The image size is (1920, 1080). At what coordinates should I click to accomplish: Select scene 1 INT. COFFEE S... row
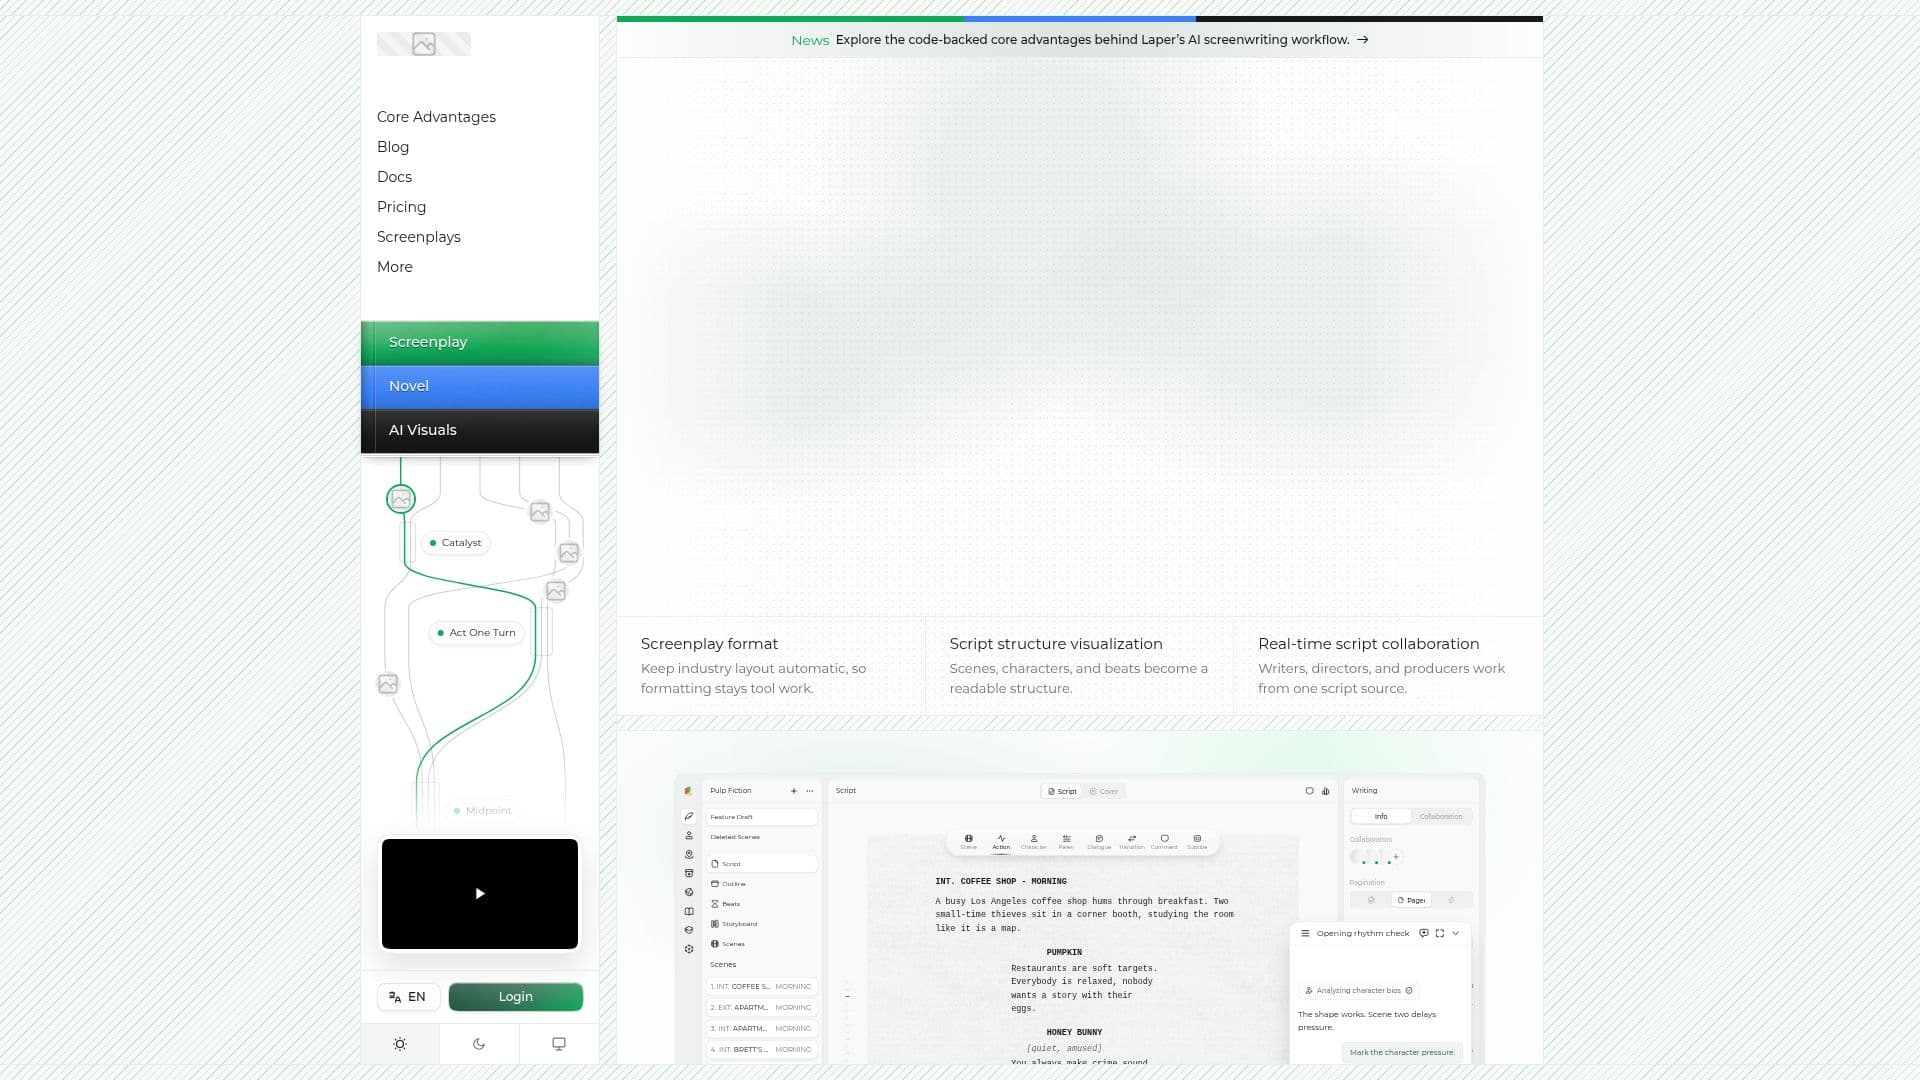click(x=761, y=987)
